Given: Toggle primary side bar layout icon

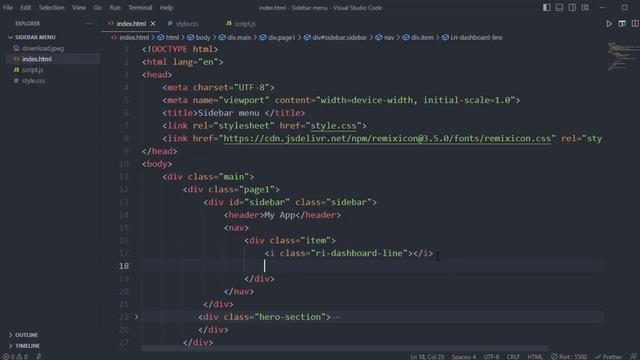Looking at the screenshot, I should [x=547, y=7].
